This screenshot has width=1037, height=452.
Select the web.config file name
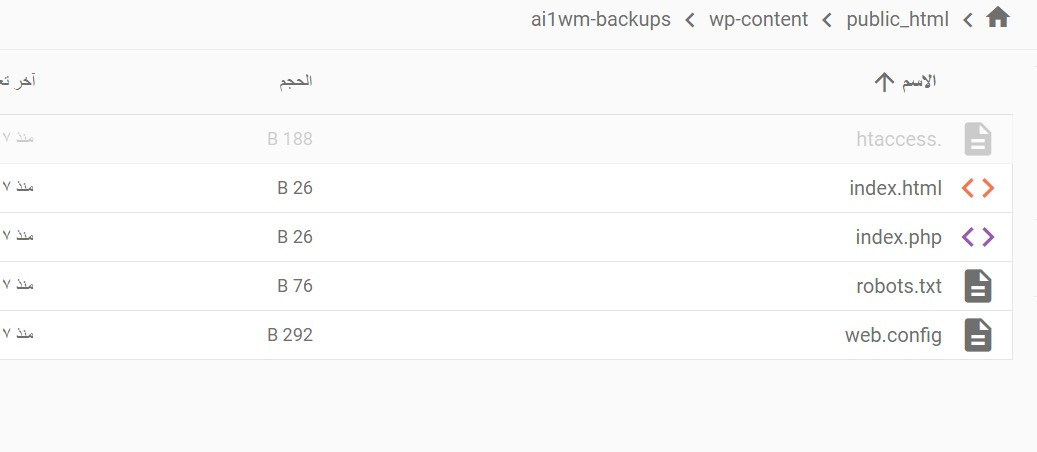[x=893, y=335]
